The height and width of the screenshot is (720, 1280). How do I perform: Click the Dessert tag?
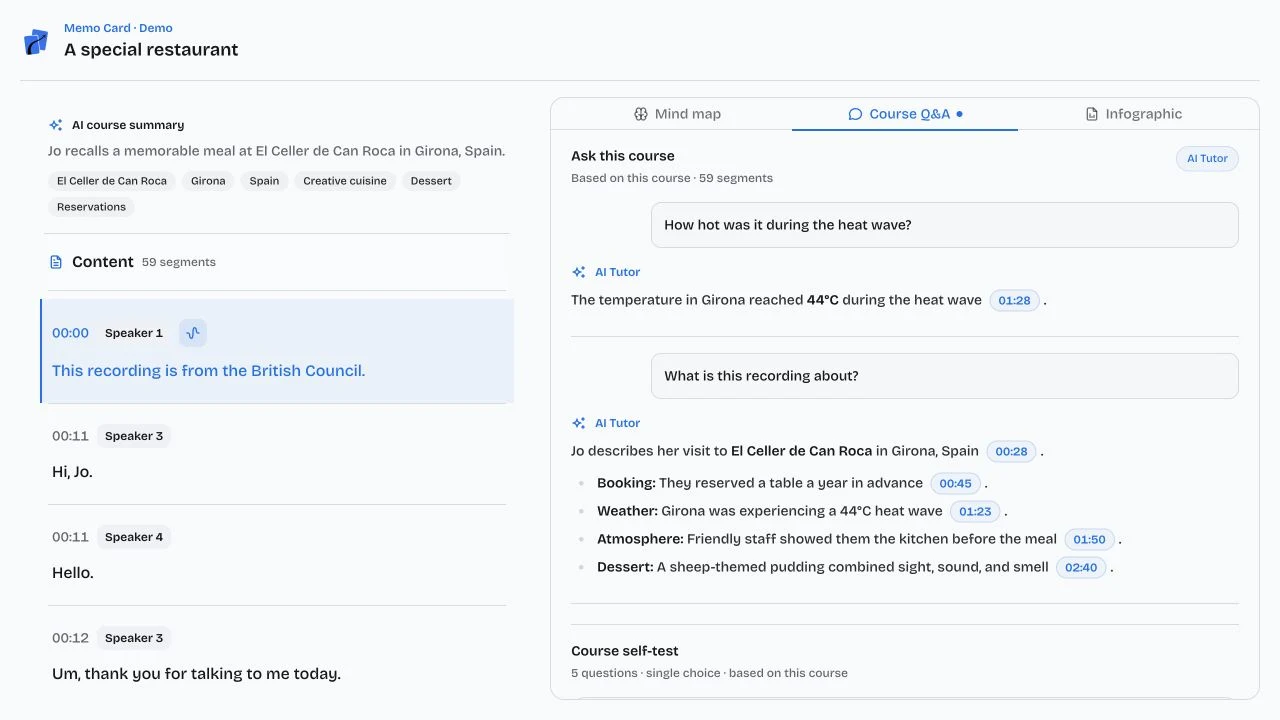pyautogui.click(x=431, y=181)
